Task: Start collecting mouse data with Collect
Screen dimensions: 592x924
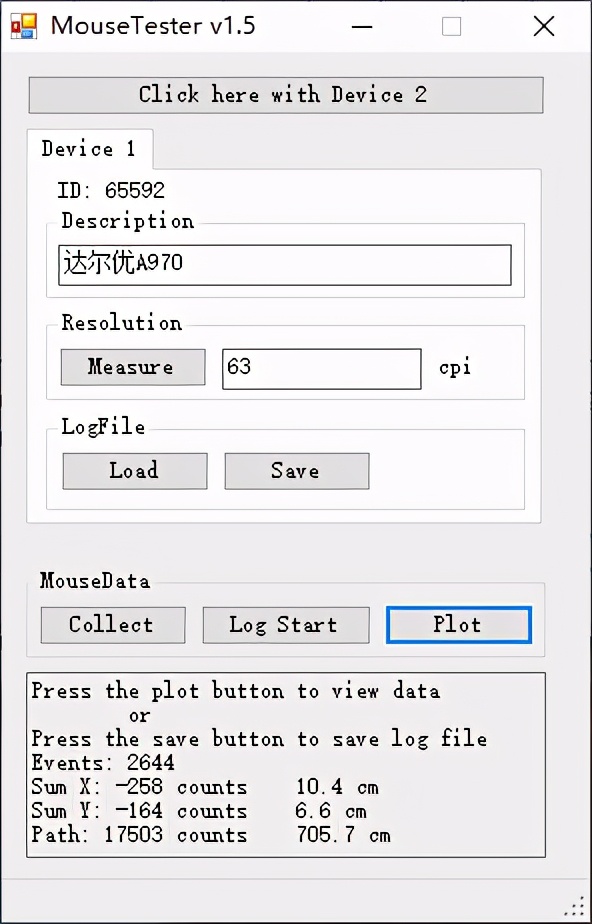Action: [x=113, y=625]
